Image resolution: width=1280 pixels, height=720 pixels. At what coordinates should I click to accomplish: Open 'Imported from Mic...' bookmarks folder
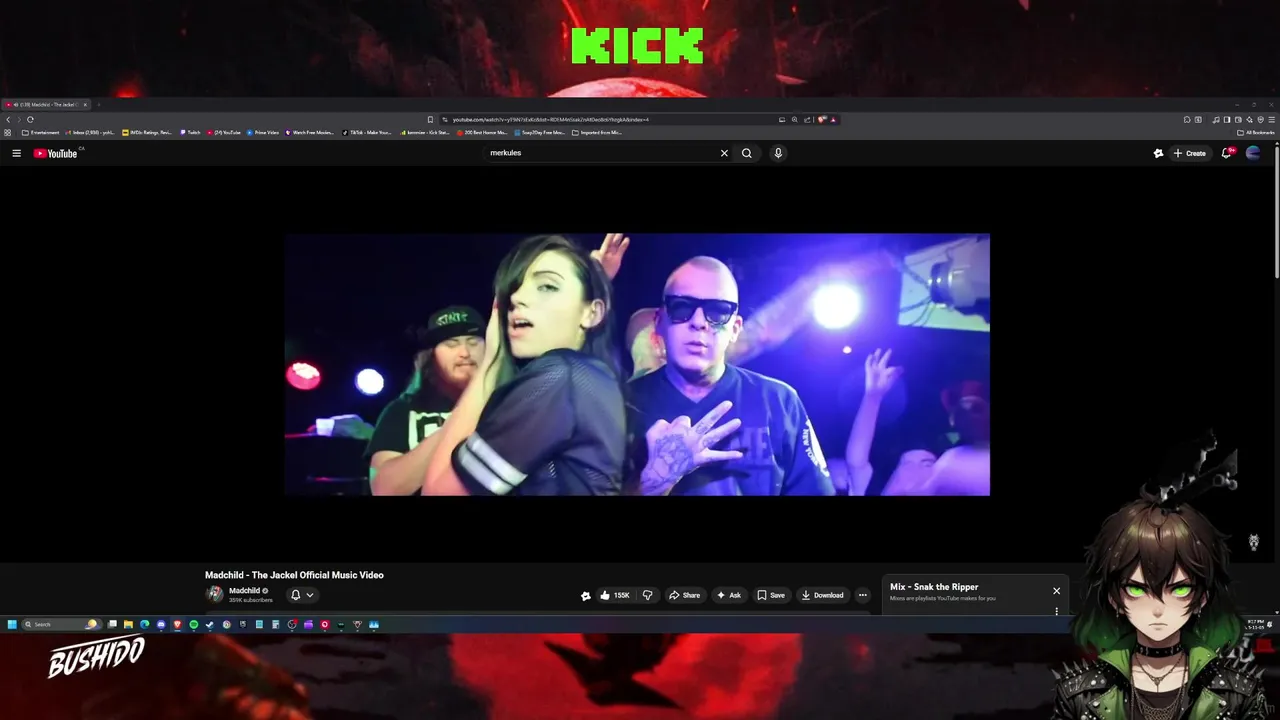(x=597, y=132)
